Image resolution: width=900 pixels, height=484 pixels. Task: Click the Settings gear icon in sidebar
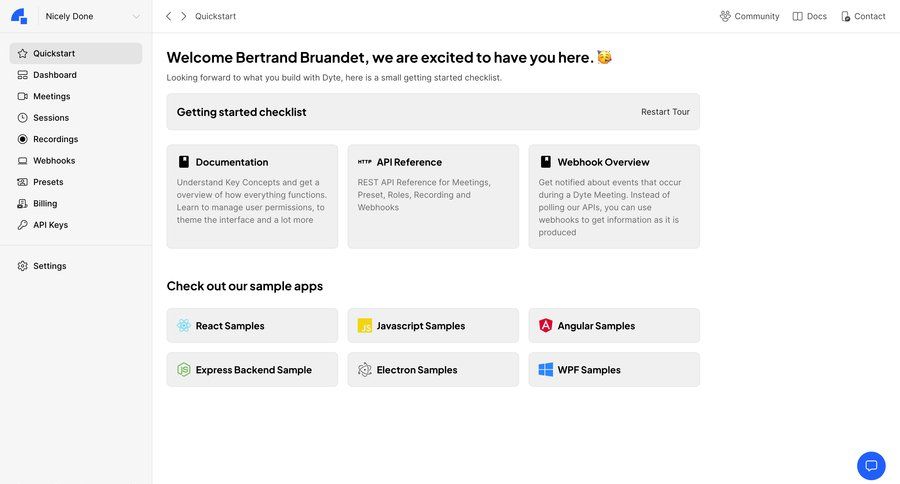(22, 266)
